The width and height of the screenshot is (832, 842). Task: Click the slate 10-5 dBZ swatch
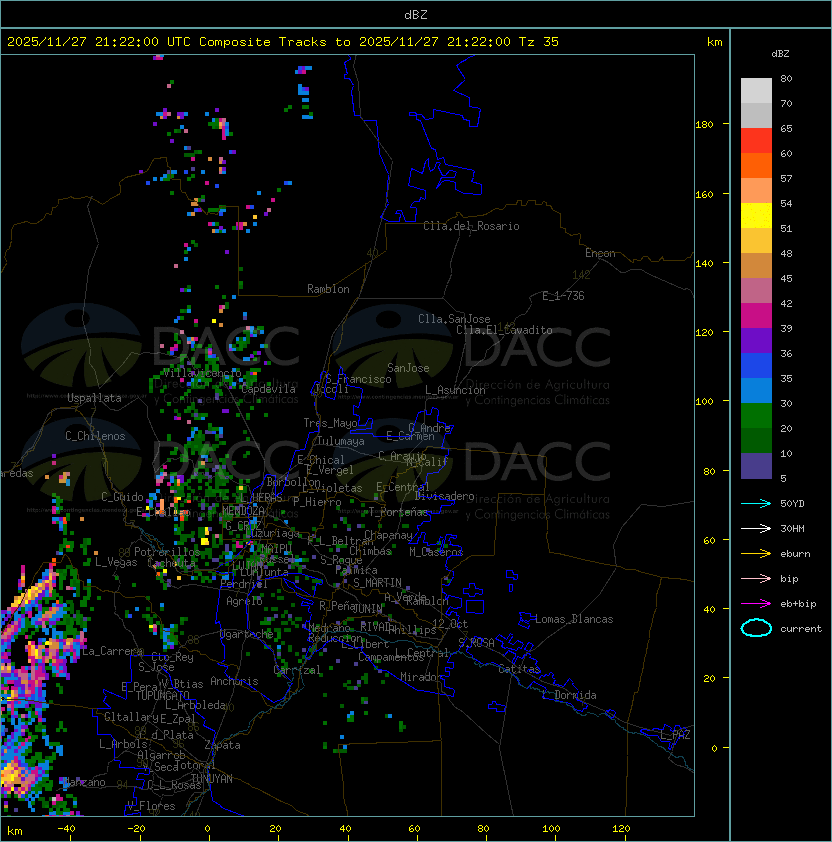(x=756, y=466)
